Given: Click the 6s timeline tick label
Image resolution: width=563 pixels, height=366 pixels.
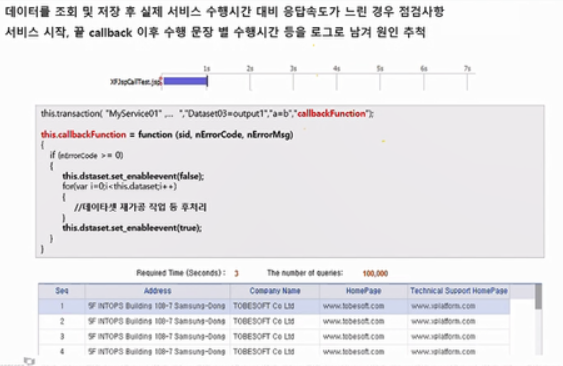Looking at the screenshot, I should (x=424, y=68).
